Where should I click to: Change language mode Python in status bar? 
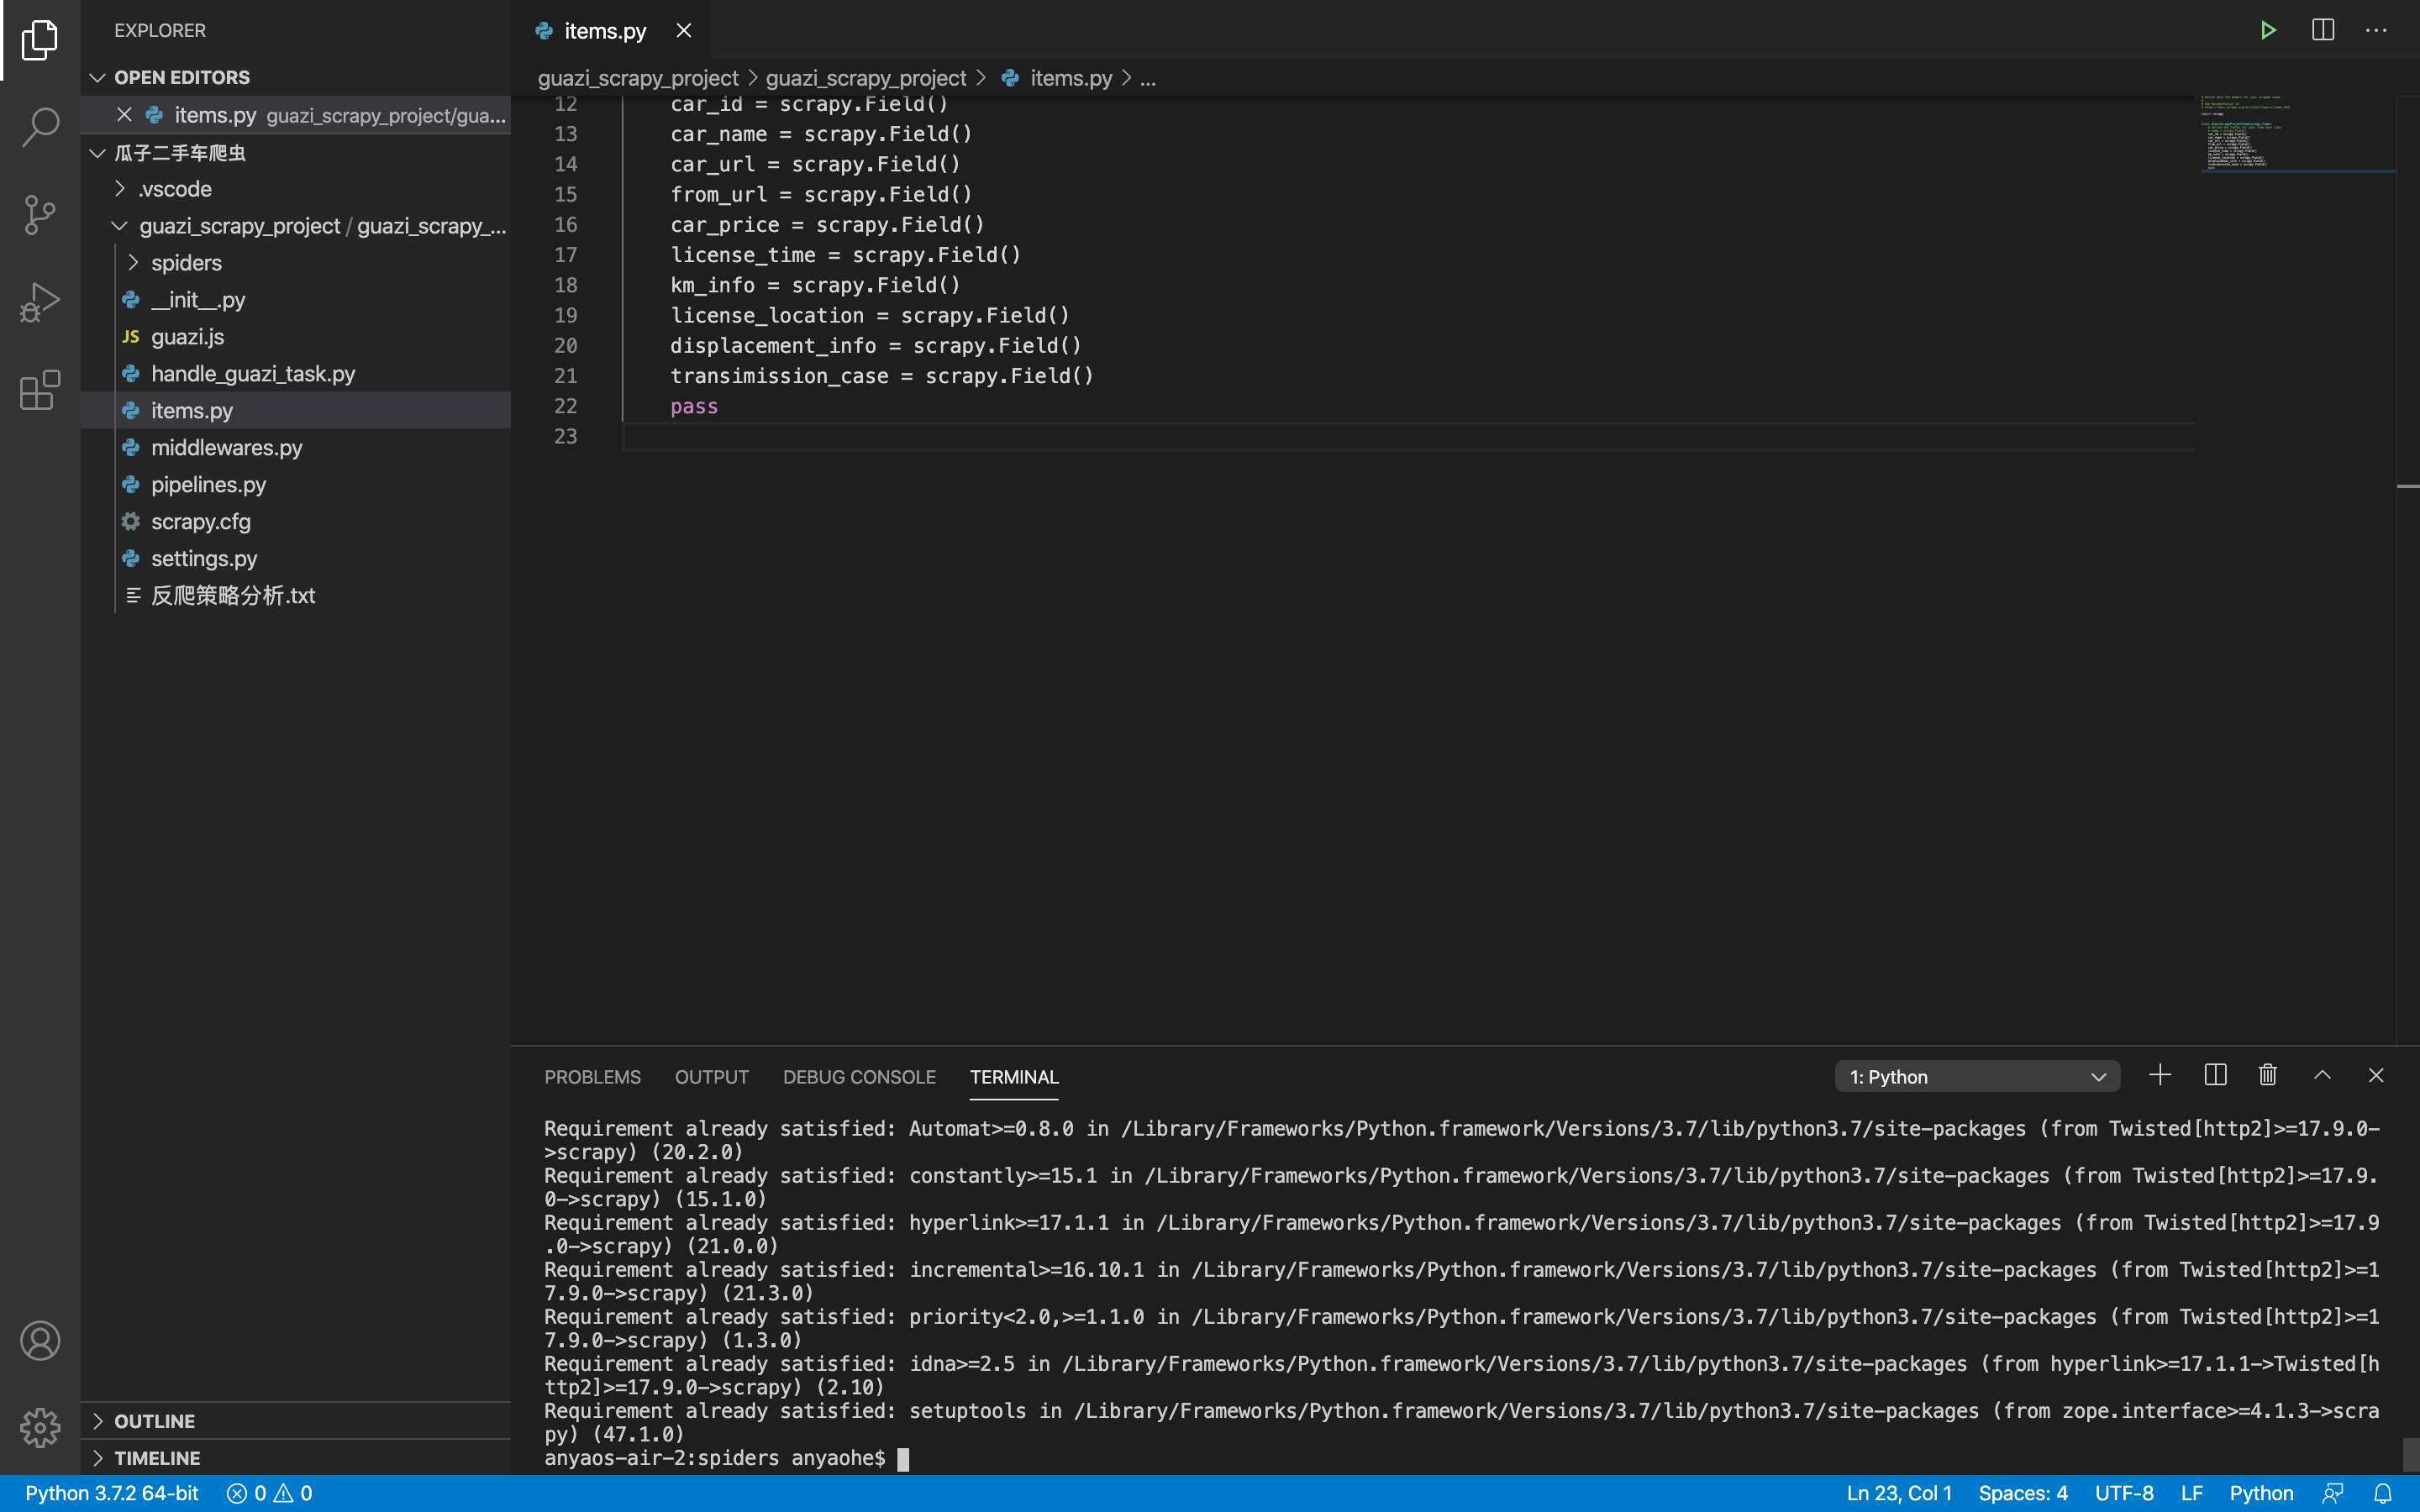[x=2261, y=1493]
